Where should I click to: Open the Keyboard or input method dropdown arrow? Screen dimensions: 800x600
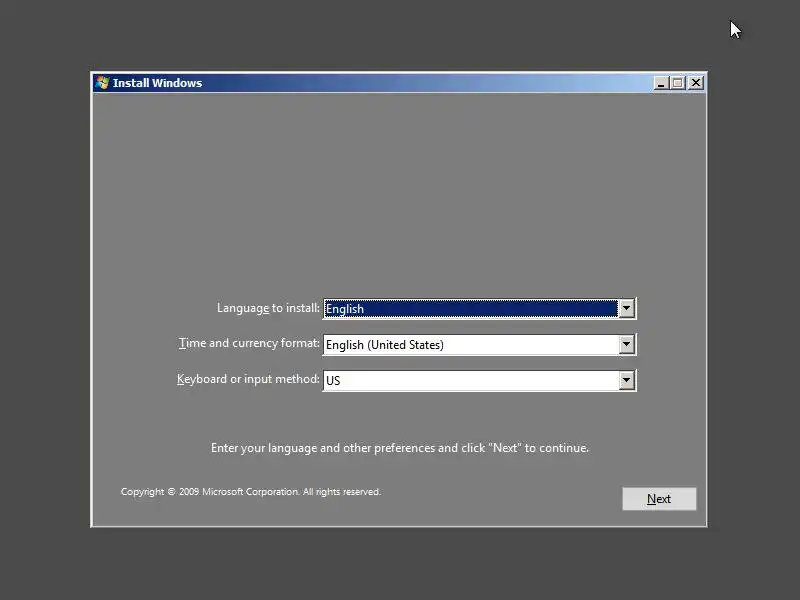point(627,380)
